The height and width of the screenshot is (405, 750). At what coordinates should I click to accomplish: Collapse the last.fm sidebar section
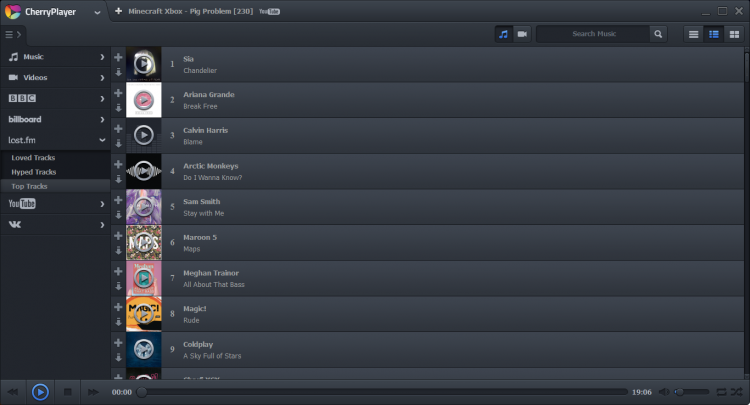pyautogui.click(x=55, y=140)
